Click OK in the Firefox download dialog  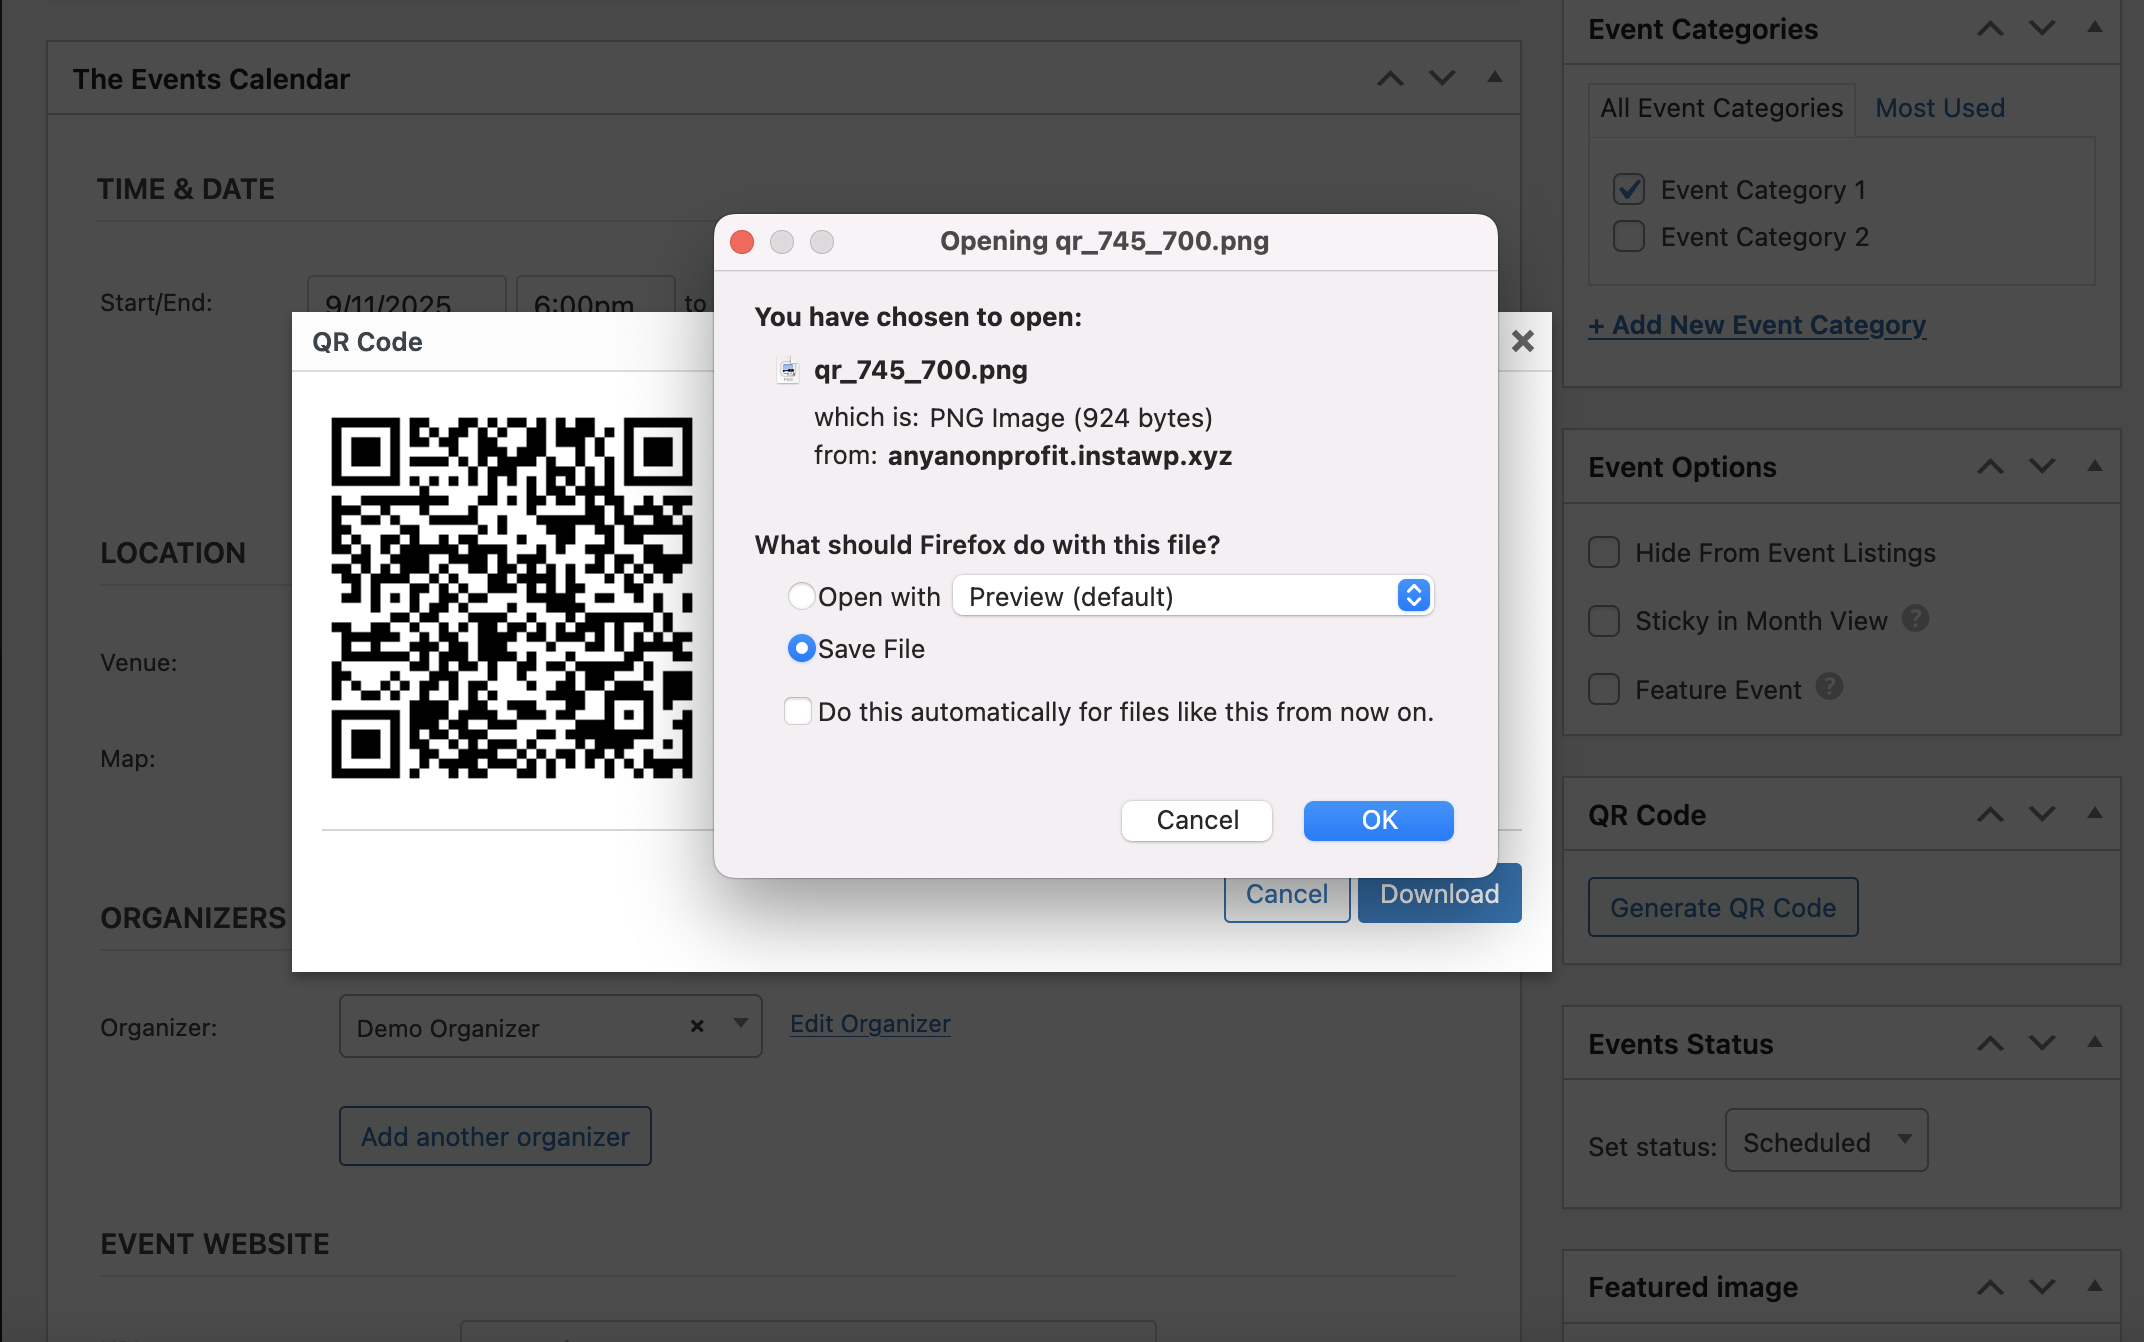point(1378,820)
